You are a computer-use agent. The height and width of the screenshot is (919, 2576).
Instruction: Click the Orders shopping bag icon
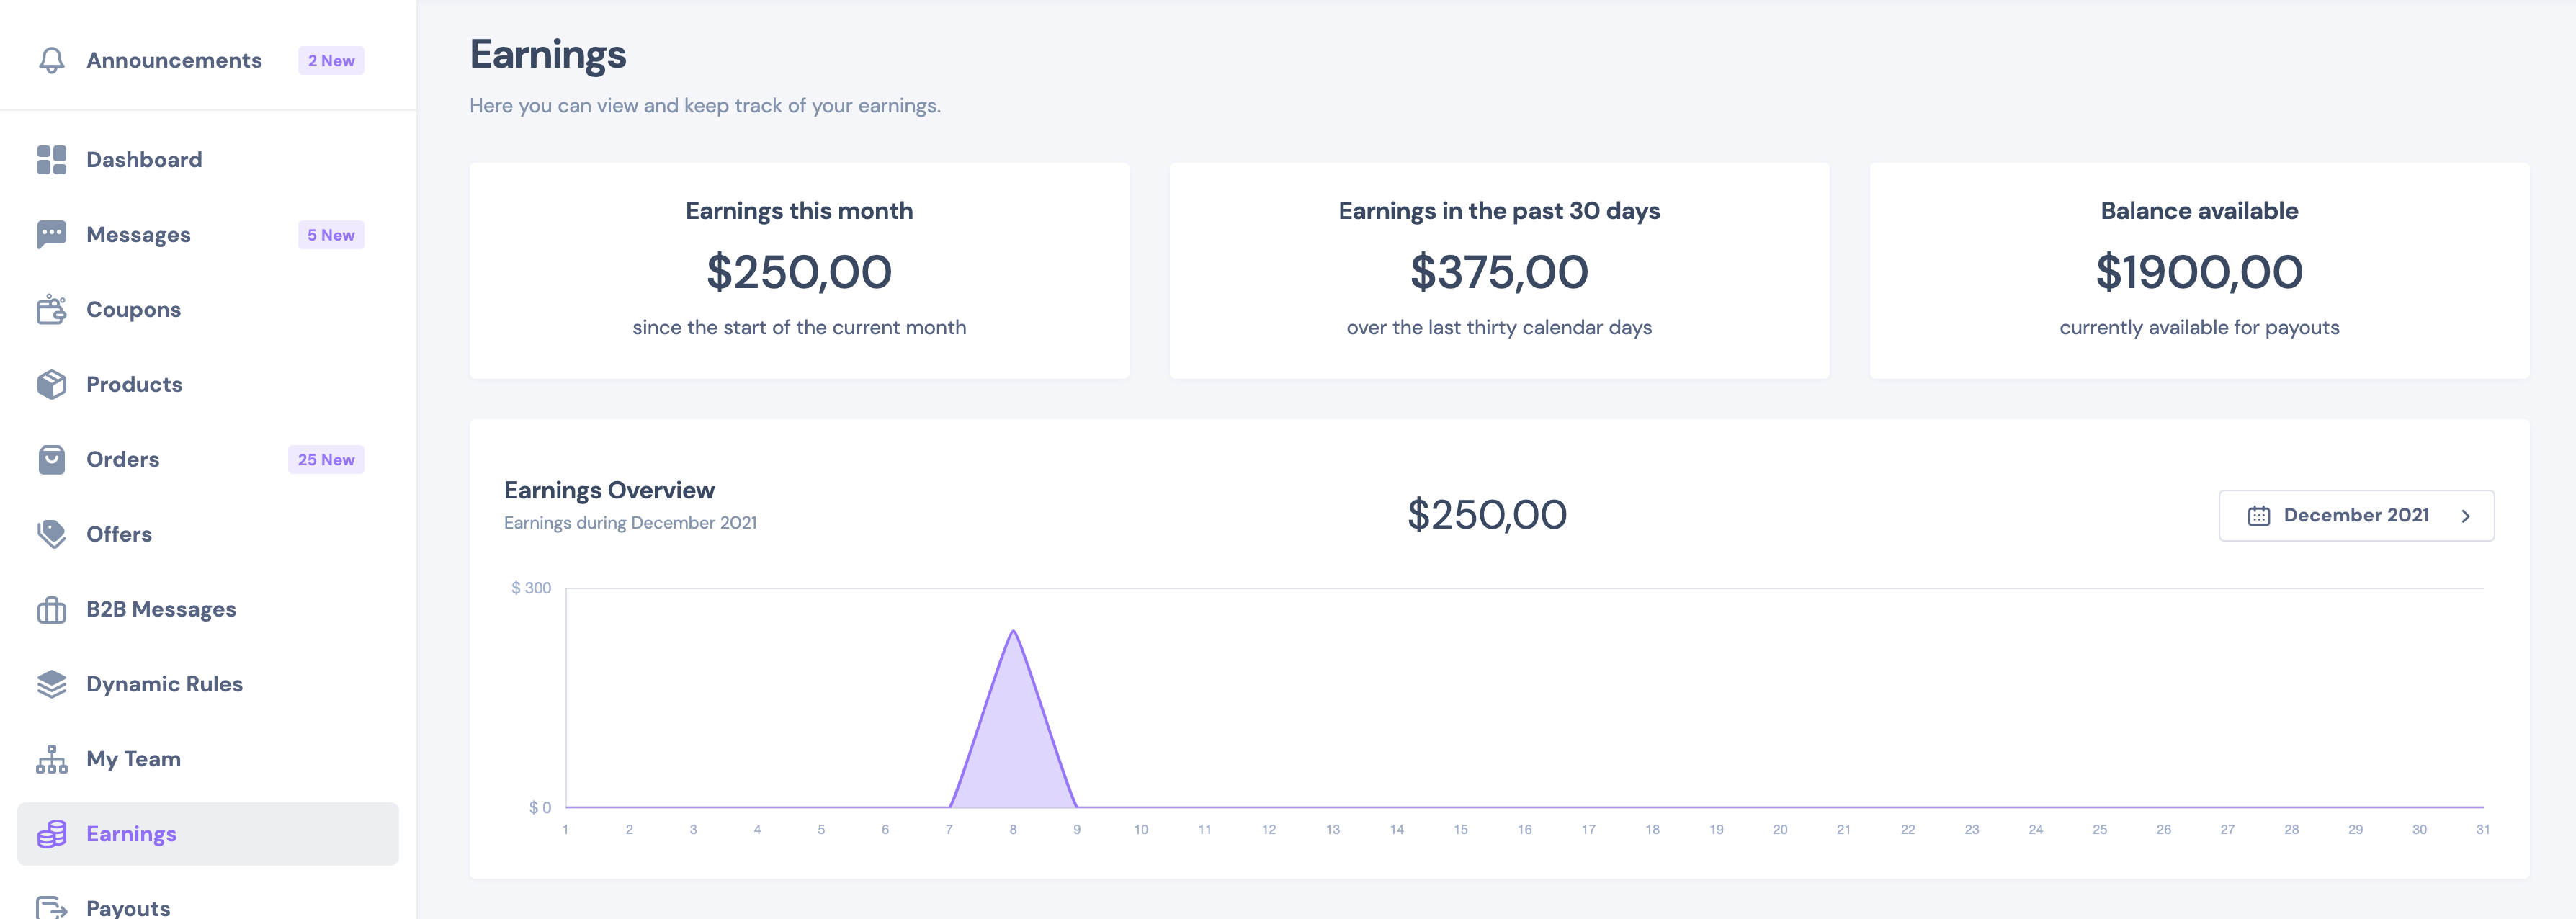52,460
